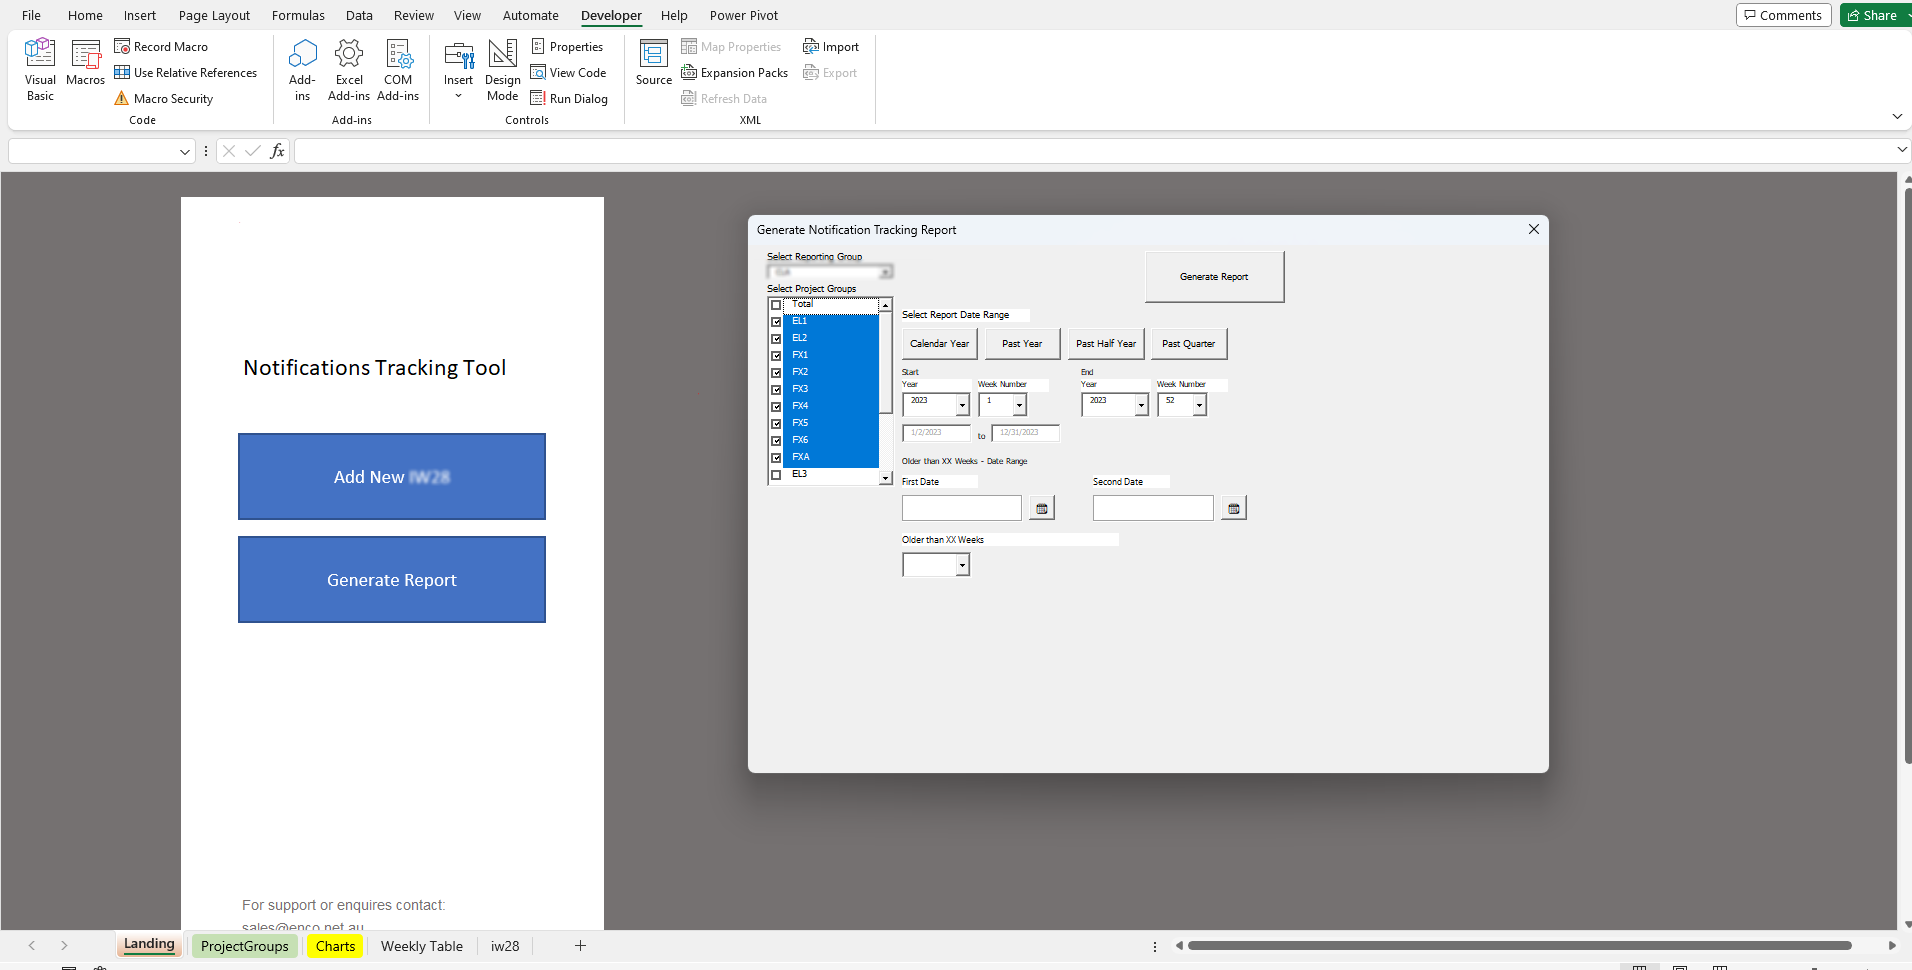This screenshot has width=1912, height=970.
Task: Uncheck the EL2 project group
Action: click(x=776, y=339)
